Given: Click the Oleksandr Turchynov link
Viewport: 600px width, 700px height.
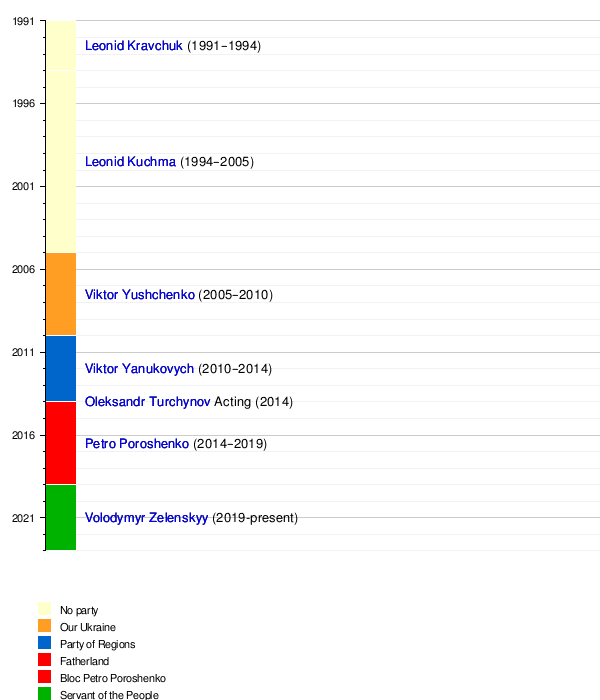Looking at the screenshot, I should pyautogui.click(x=147, y=402).
